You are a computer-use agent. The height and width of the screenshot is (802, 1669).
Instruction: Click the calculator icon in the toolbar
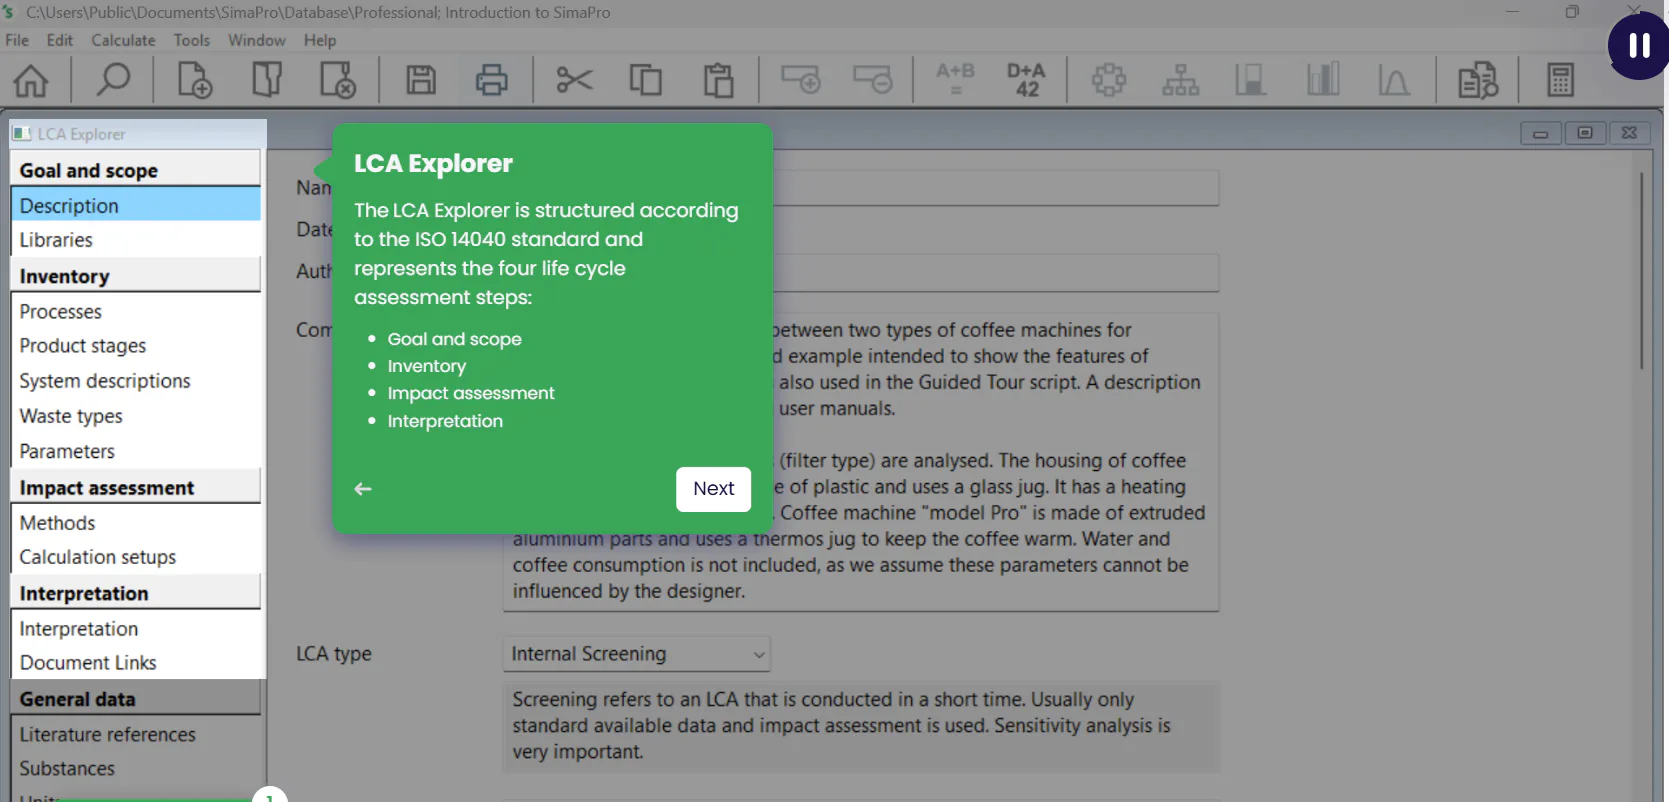[1560, 79]
